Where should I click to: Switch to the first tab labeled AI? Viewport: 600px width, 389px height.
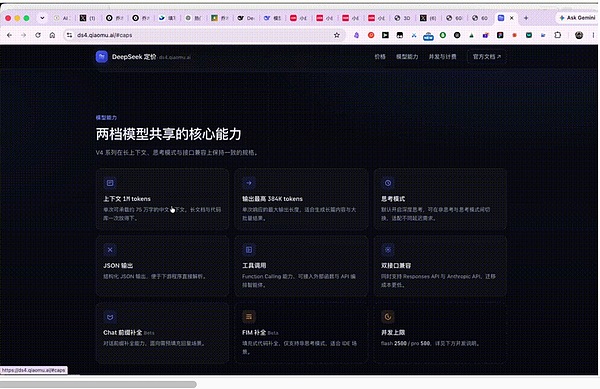coord(62,18)
